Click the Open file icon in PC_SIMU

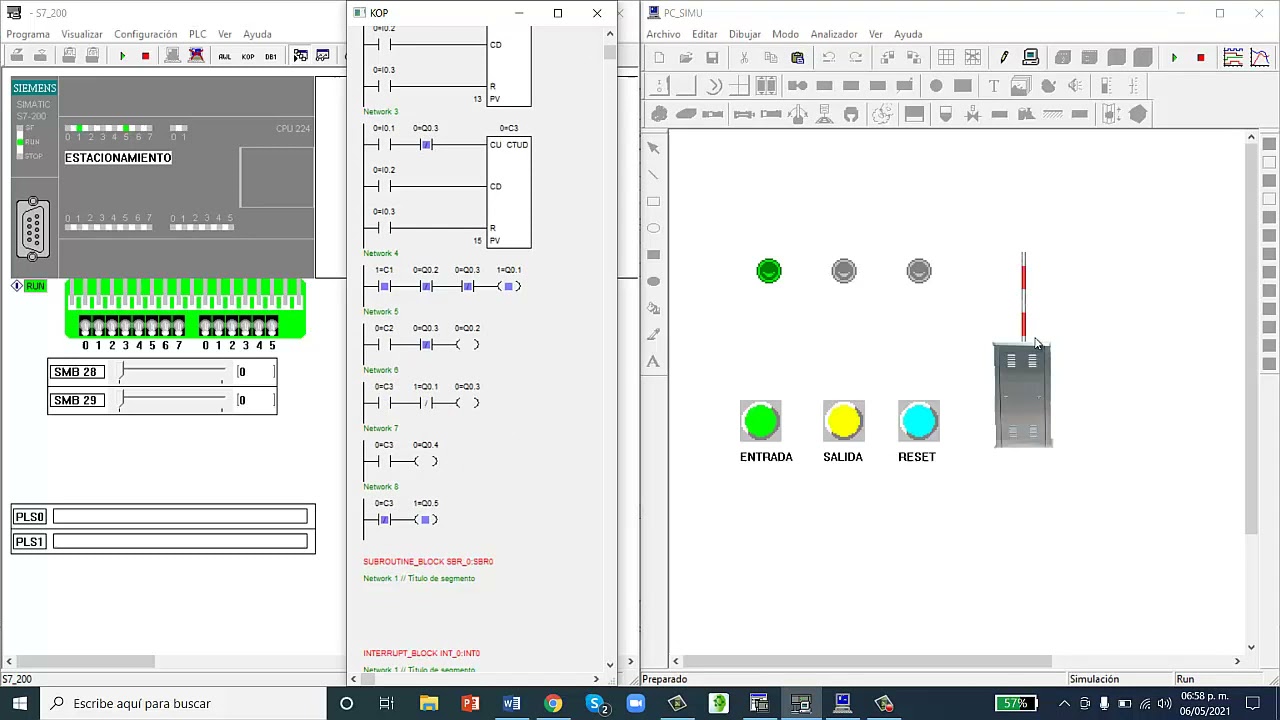(x=686, y=57)
